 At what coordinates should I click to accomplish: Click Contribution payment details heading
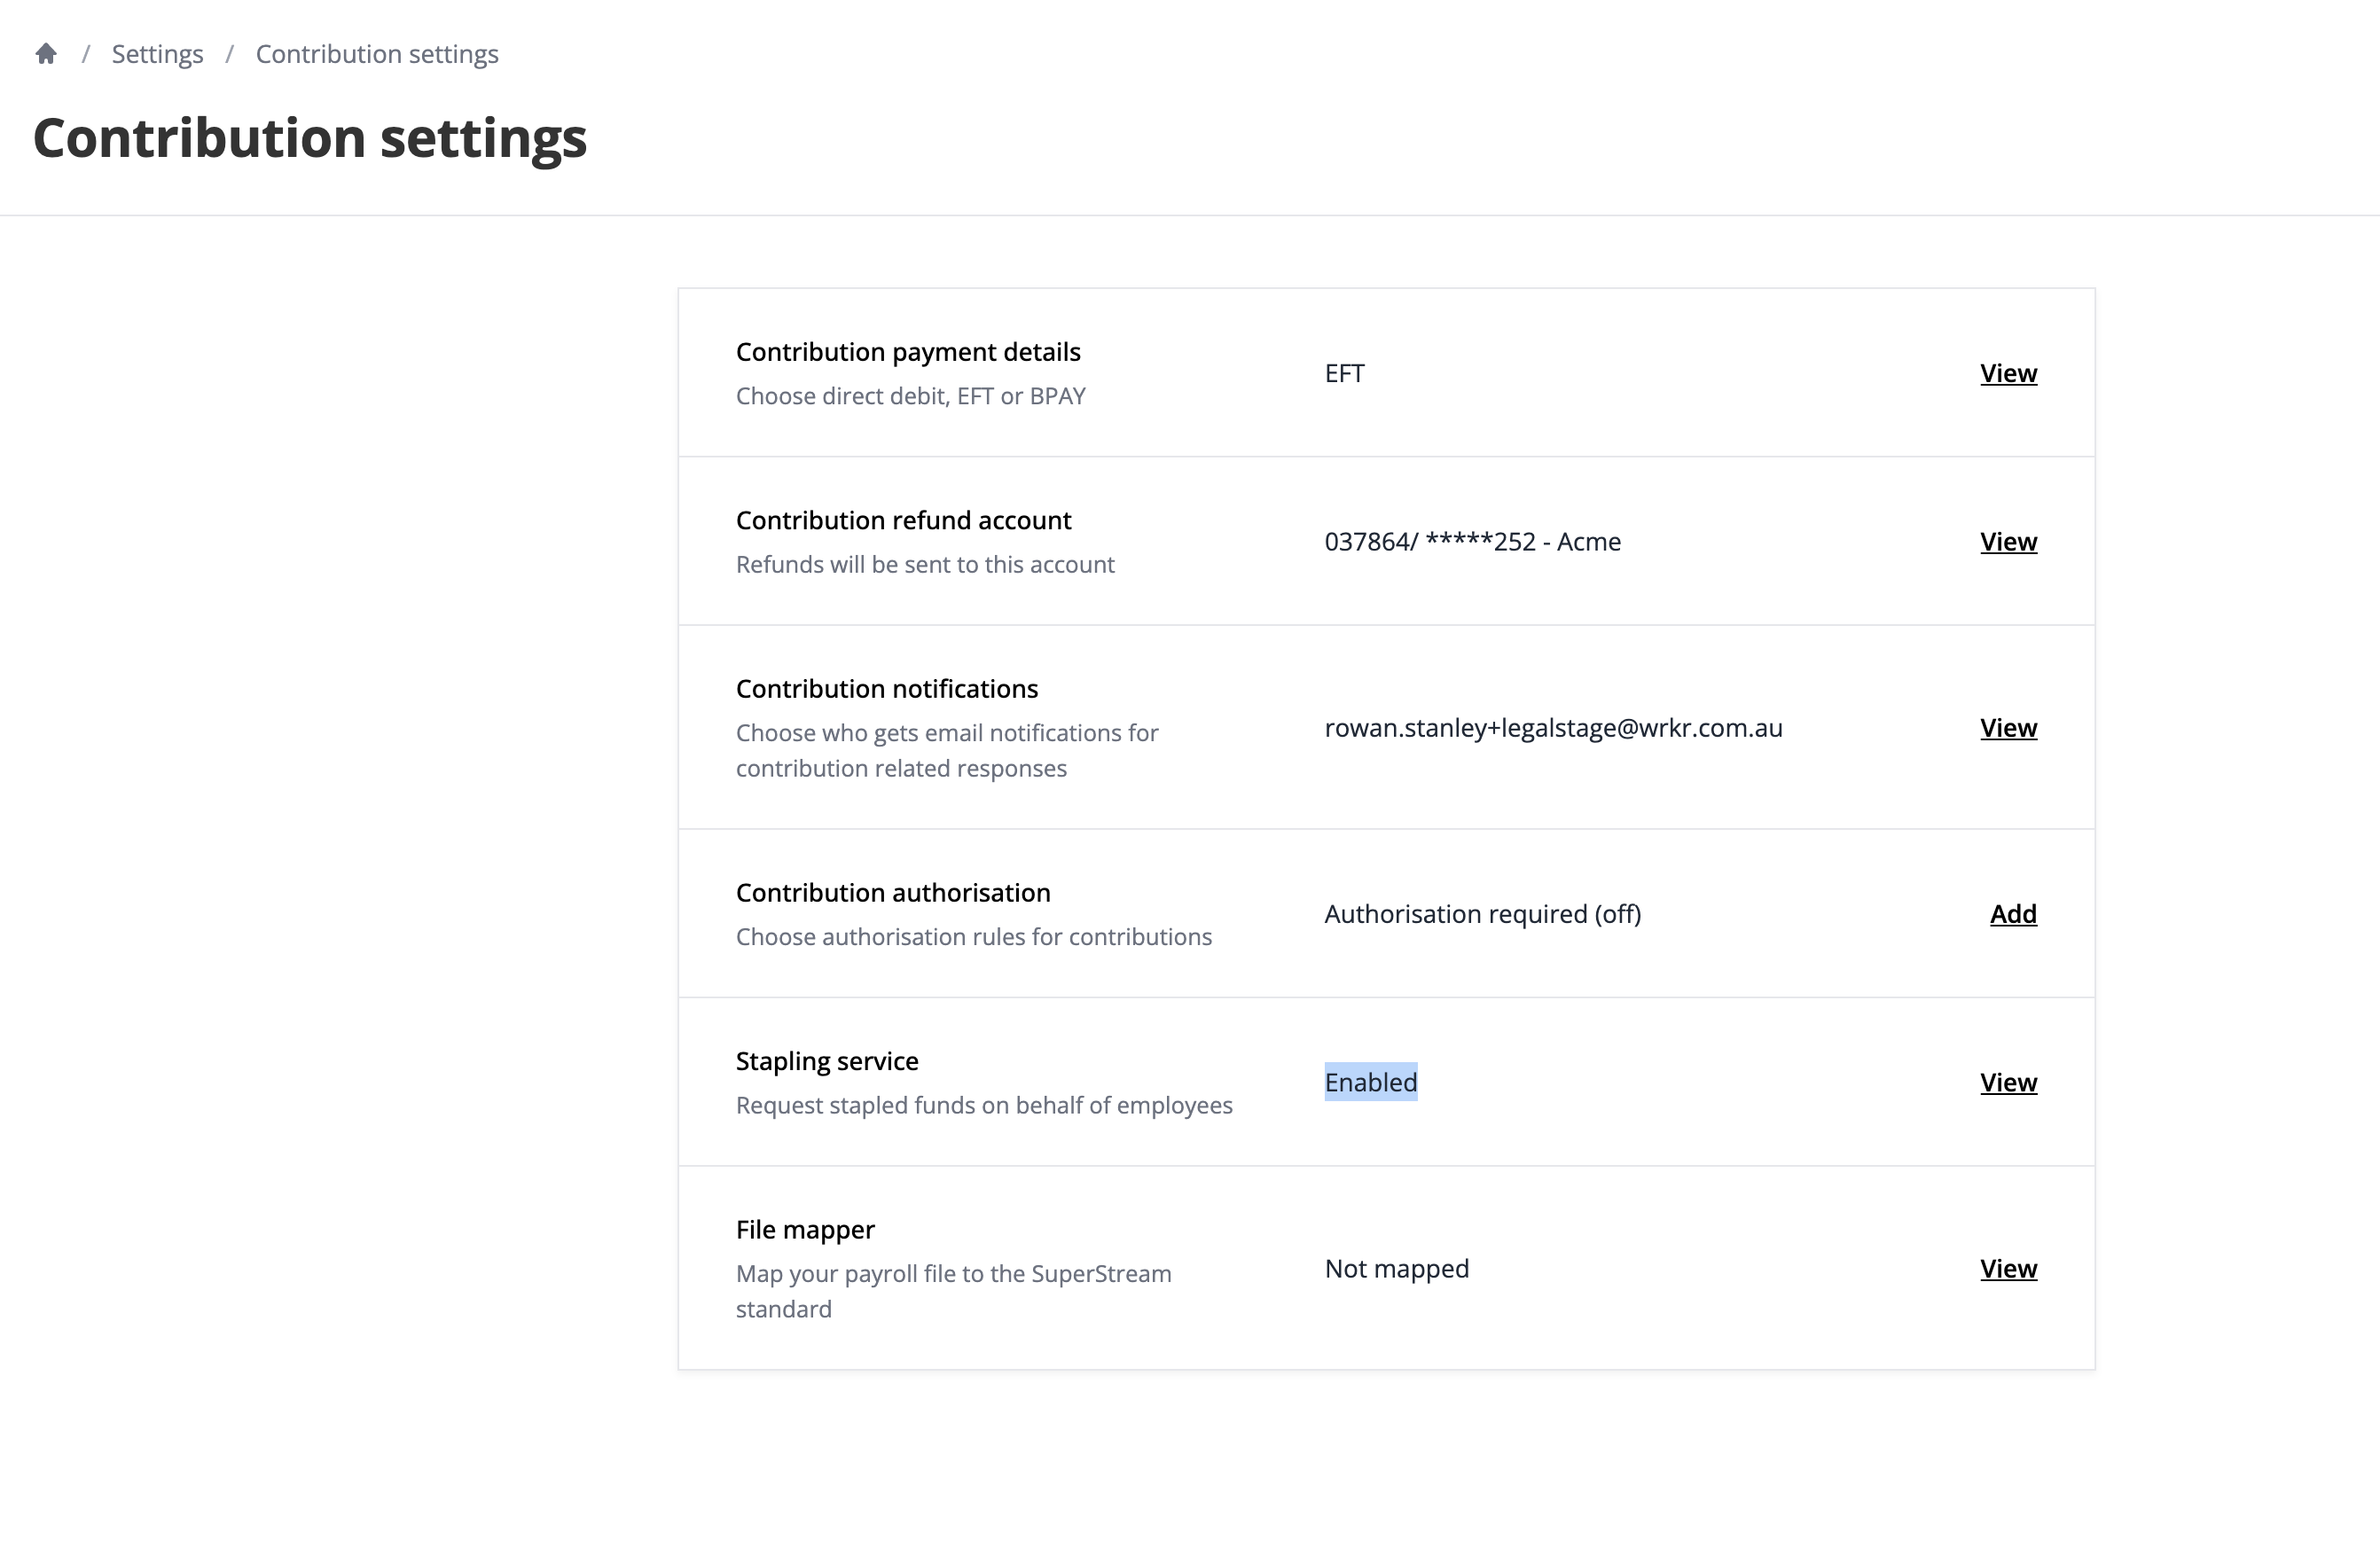908,352
